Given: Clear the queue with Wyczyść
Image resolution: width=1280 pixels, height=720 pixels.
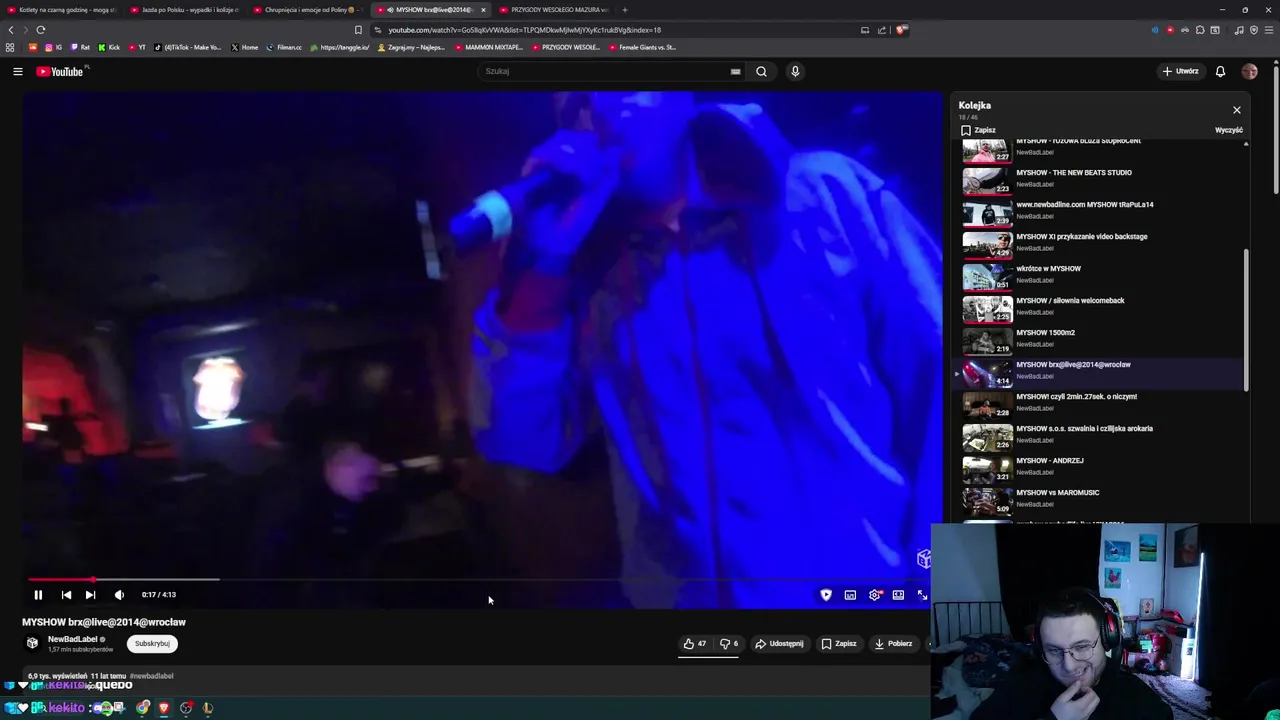Looking at the screenshot, I should pyautogui.click(x=1229, y=130).
